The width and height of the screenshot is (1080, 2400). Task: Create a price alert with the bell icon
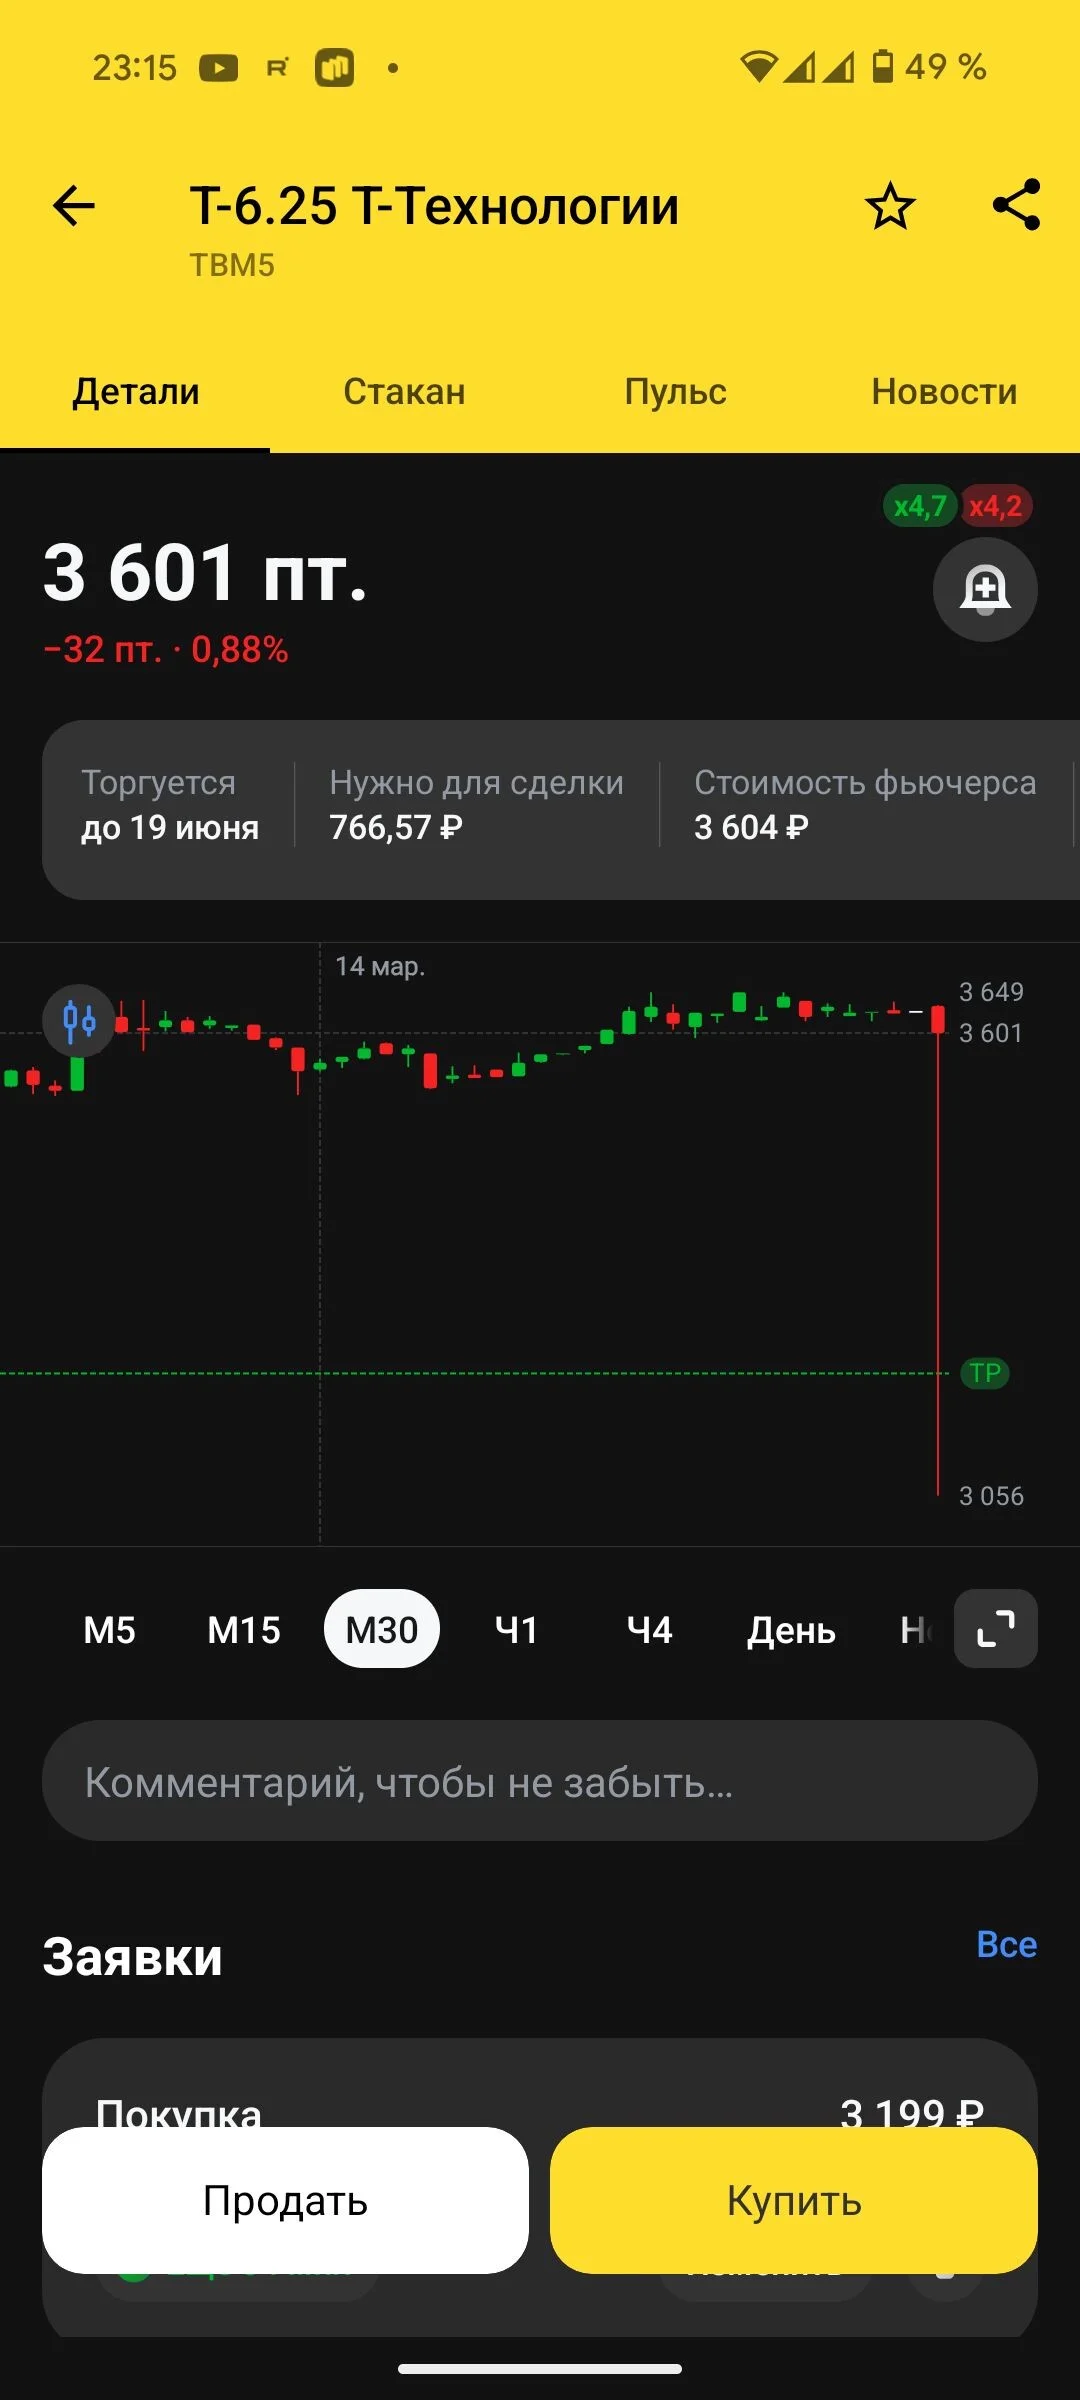[x=985, y=589]
